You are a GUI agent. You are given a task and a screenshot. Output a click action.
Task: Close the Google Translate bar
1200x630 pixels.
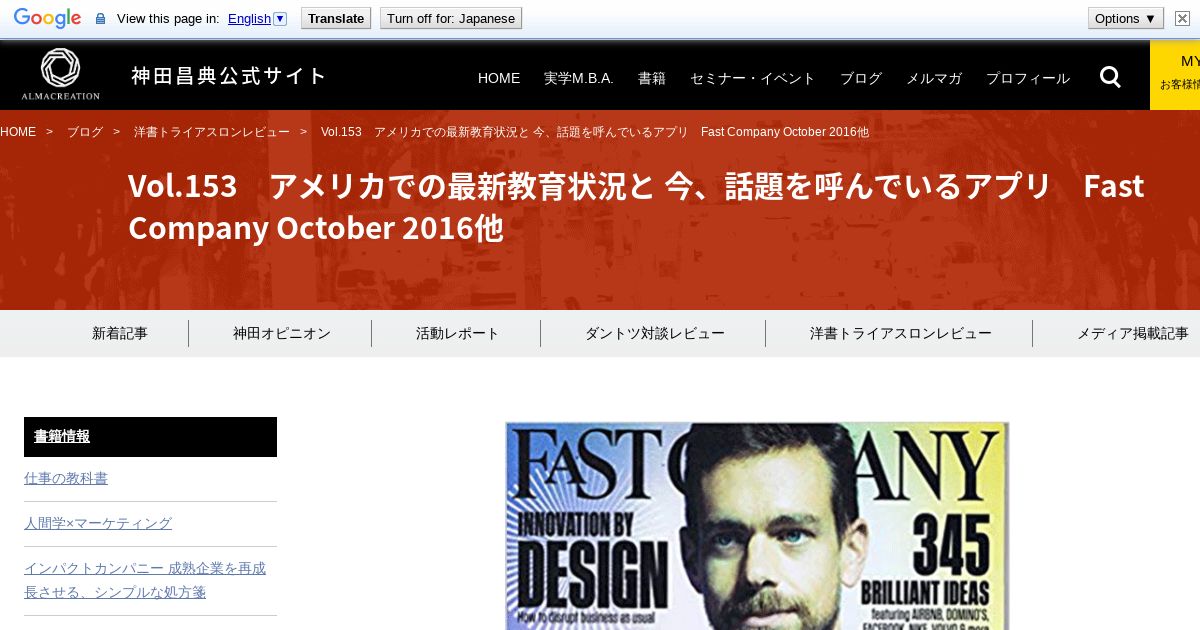(1182, 18)
